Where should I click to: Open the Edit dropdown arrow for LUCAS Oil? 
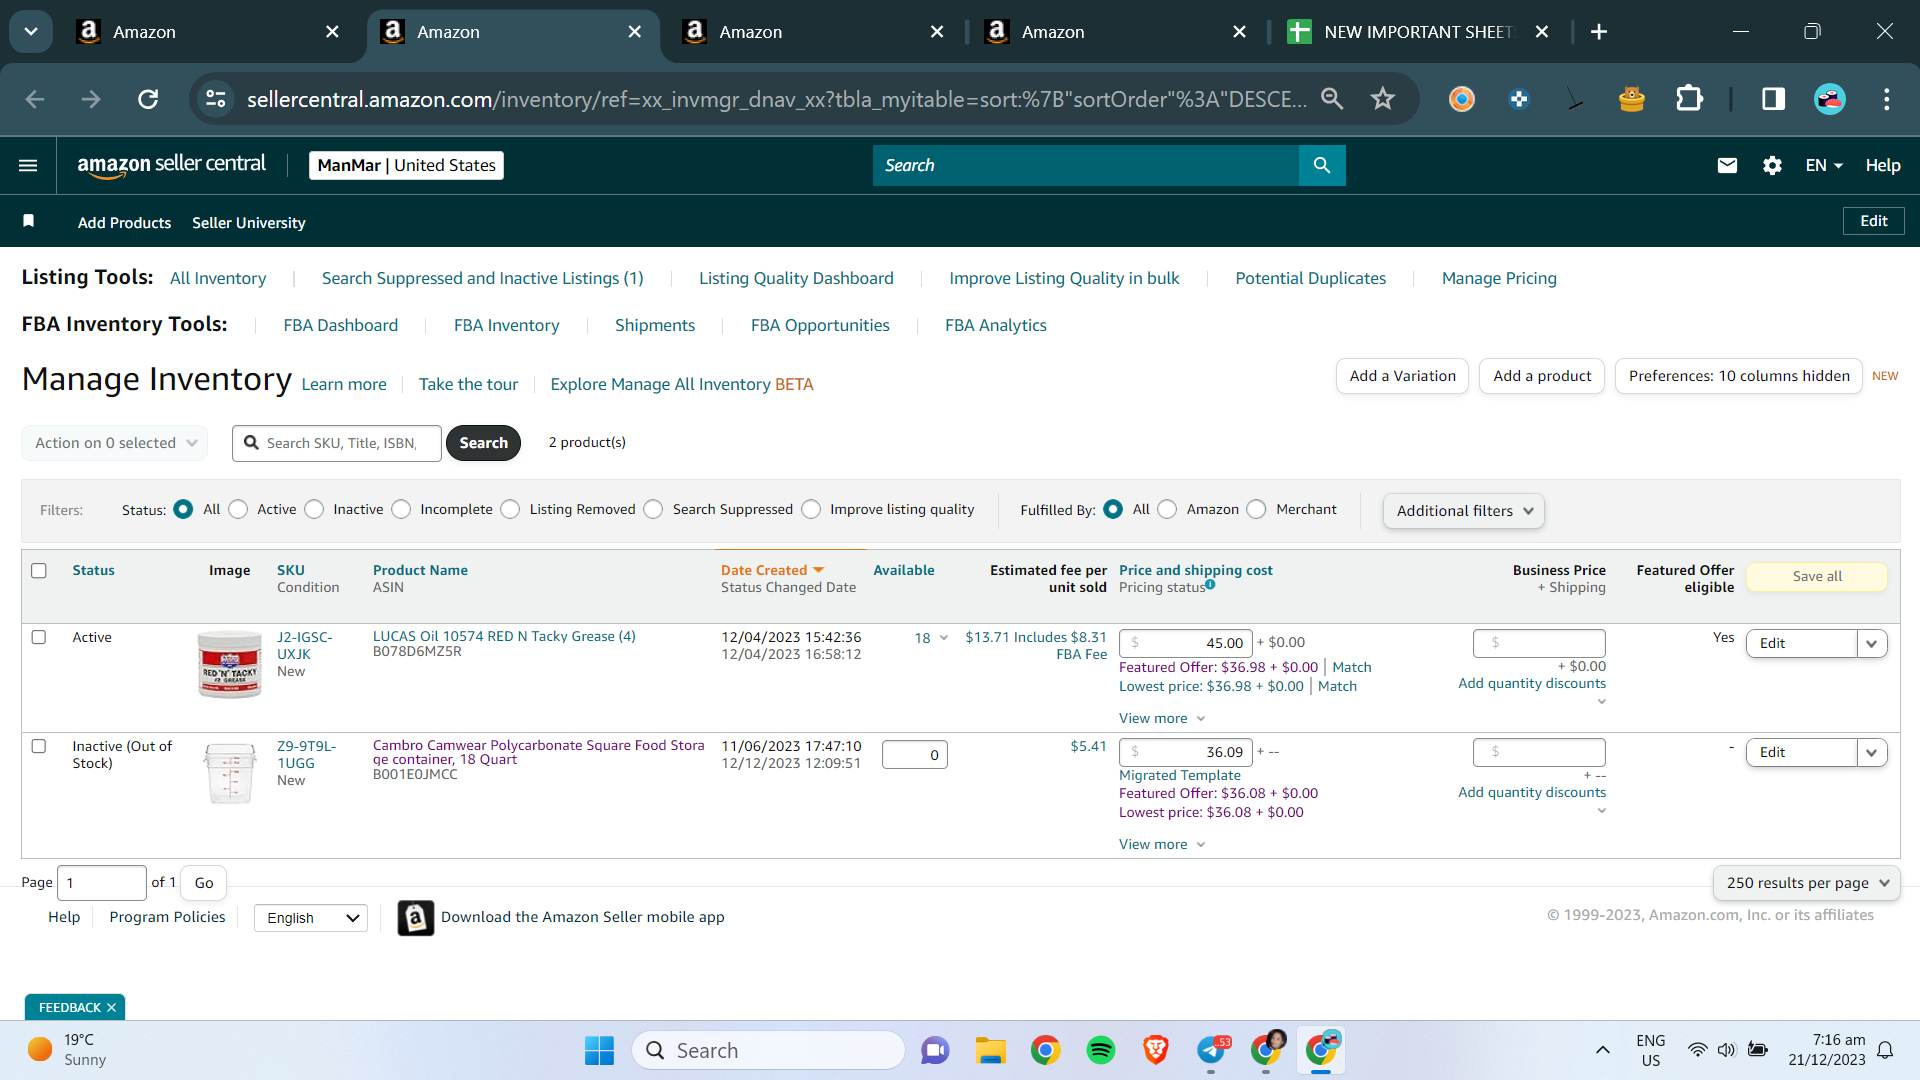point(1872,643)
